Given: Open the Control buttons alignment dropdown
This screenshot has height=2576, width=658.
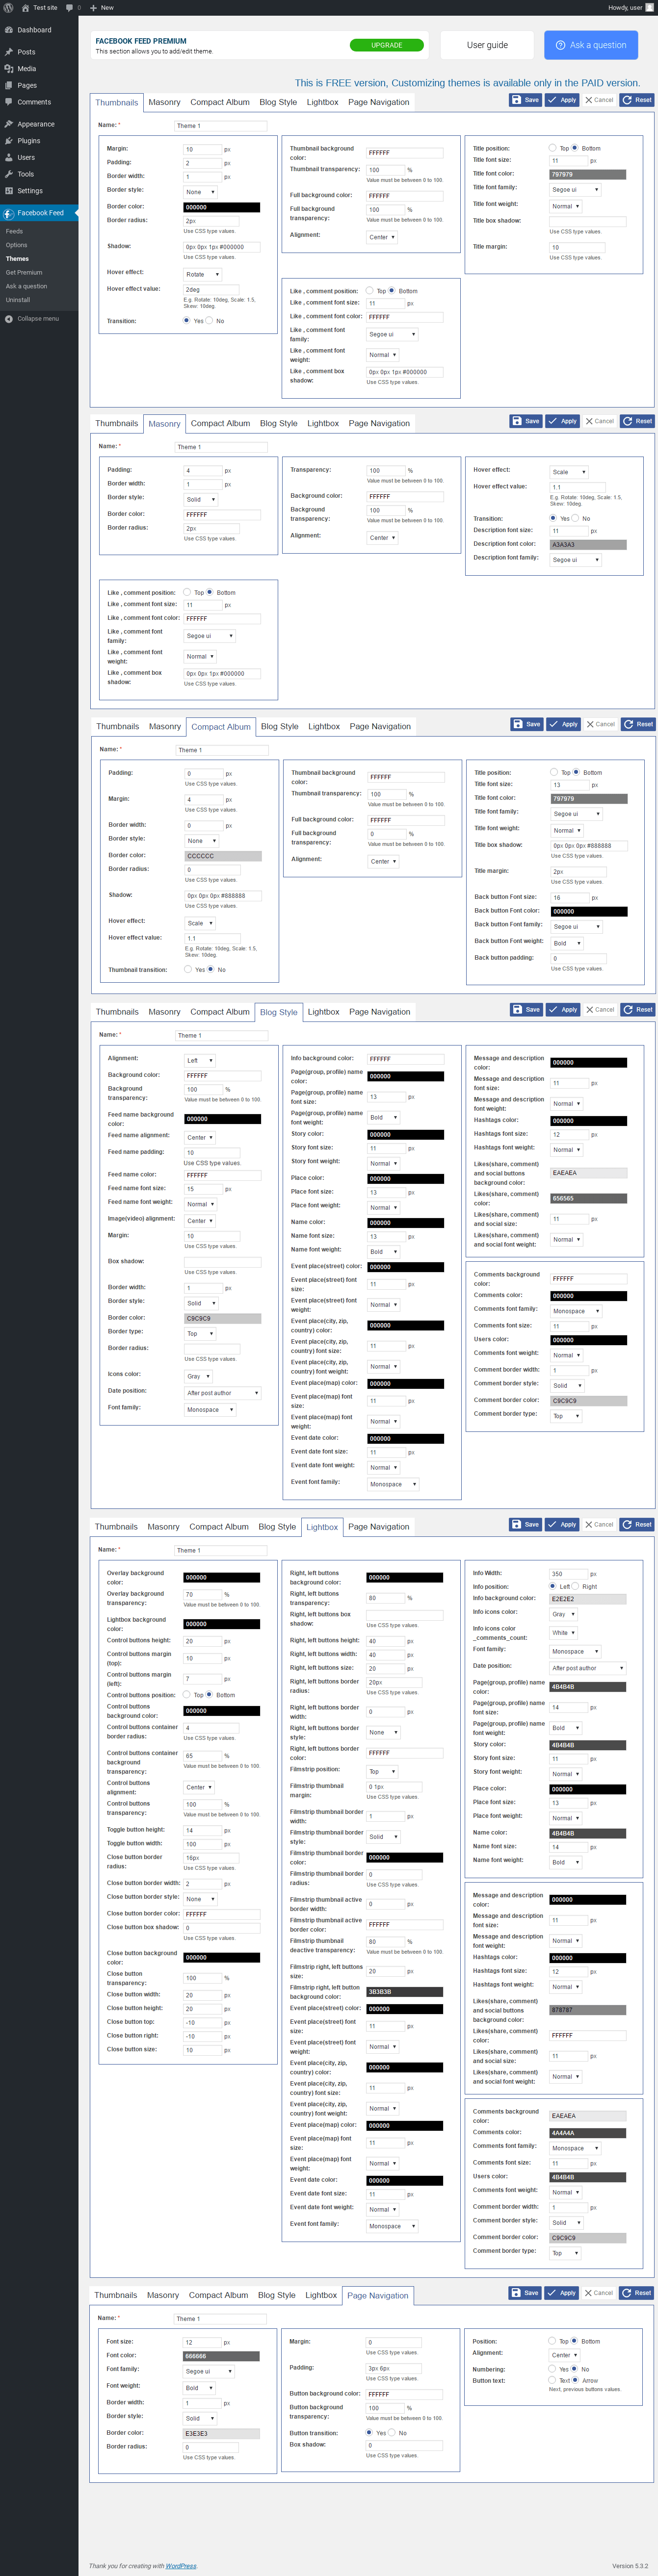Looking at the screenshot, I should pos(199,1787).
